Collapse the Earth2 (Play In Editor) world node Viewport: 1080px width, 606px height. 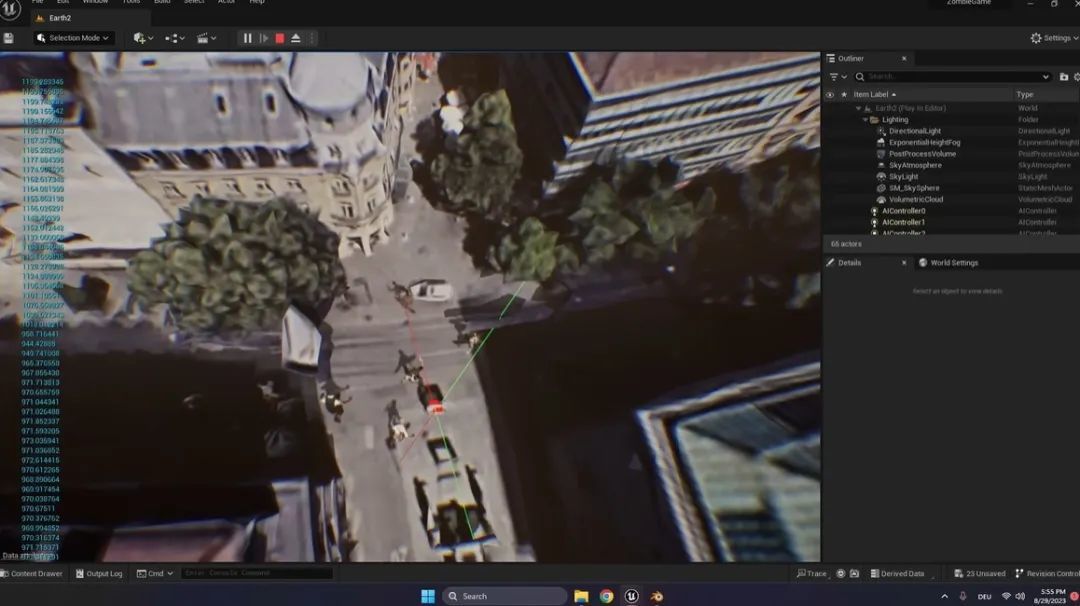click(x=858, y=108)
